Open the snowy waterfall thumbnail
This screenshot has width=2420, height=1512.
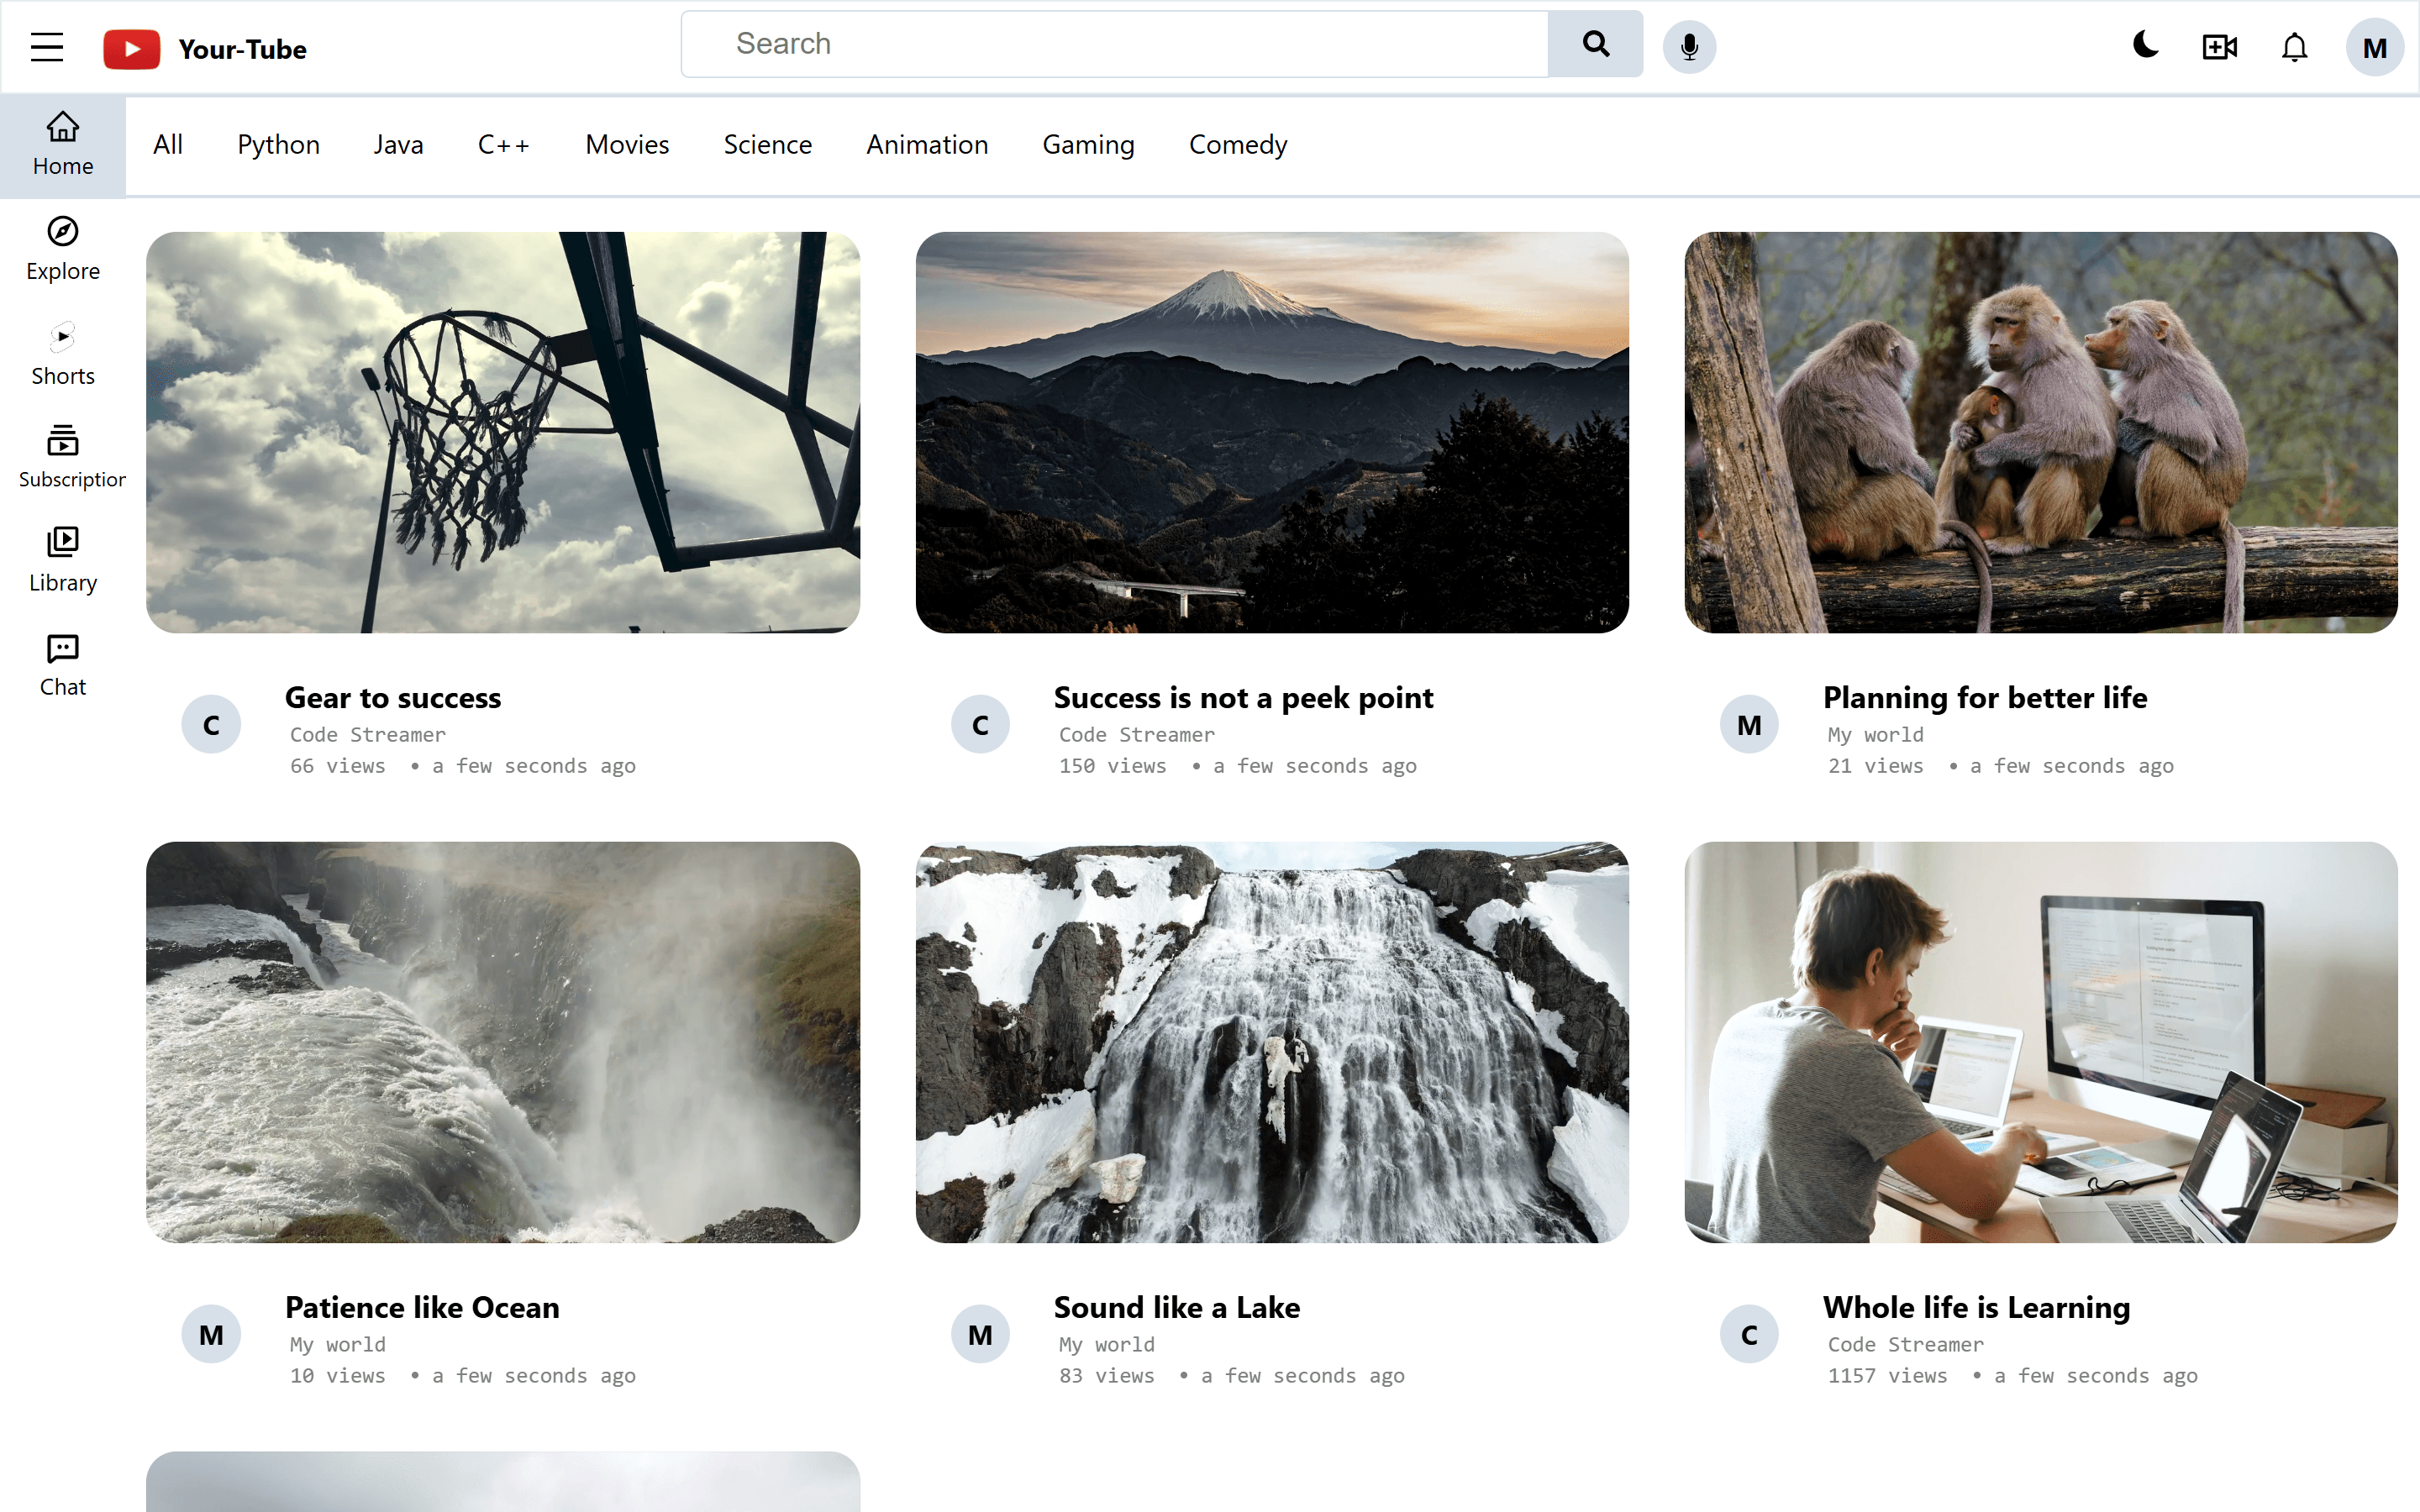pos(1272,1042)
